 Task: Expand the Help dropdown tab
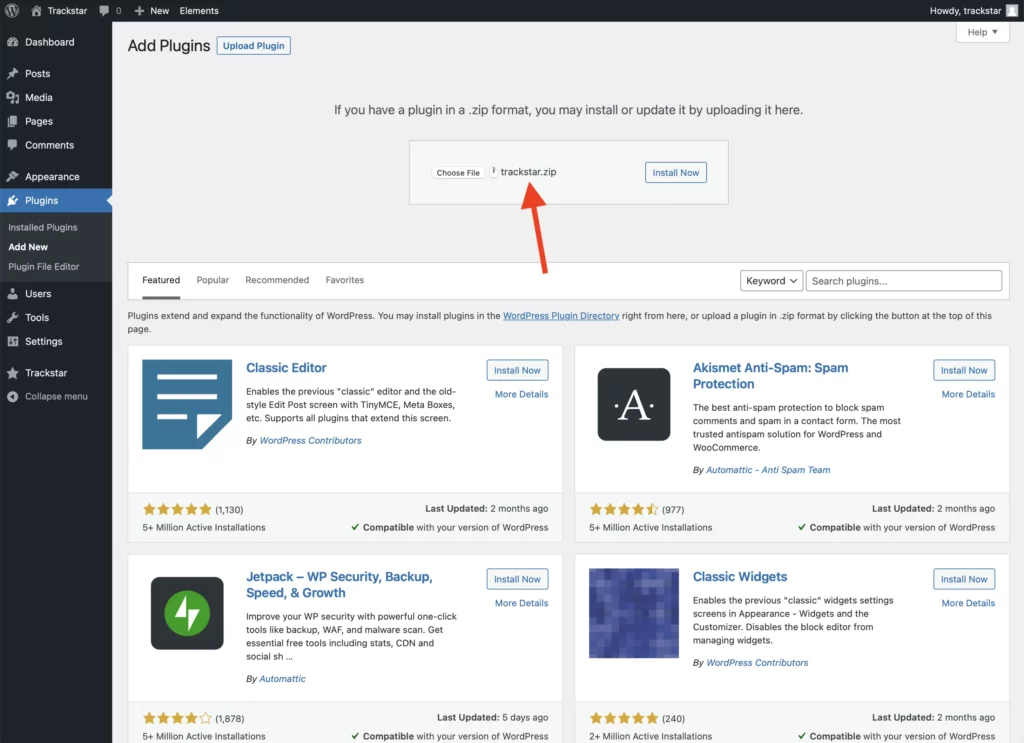[982, 32]
